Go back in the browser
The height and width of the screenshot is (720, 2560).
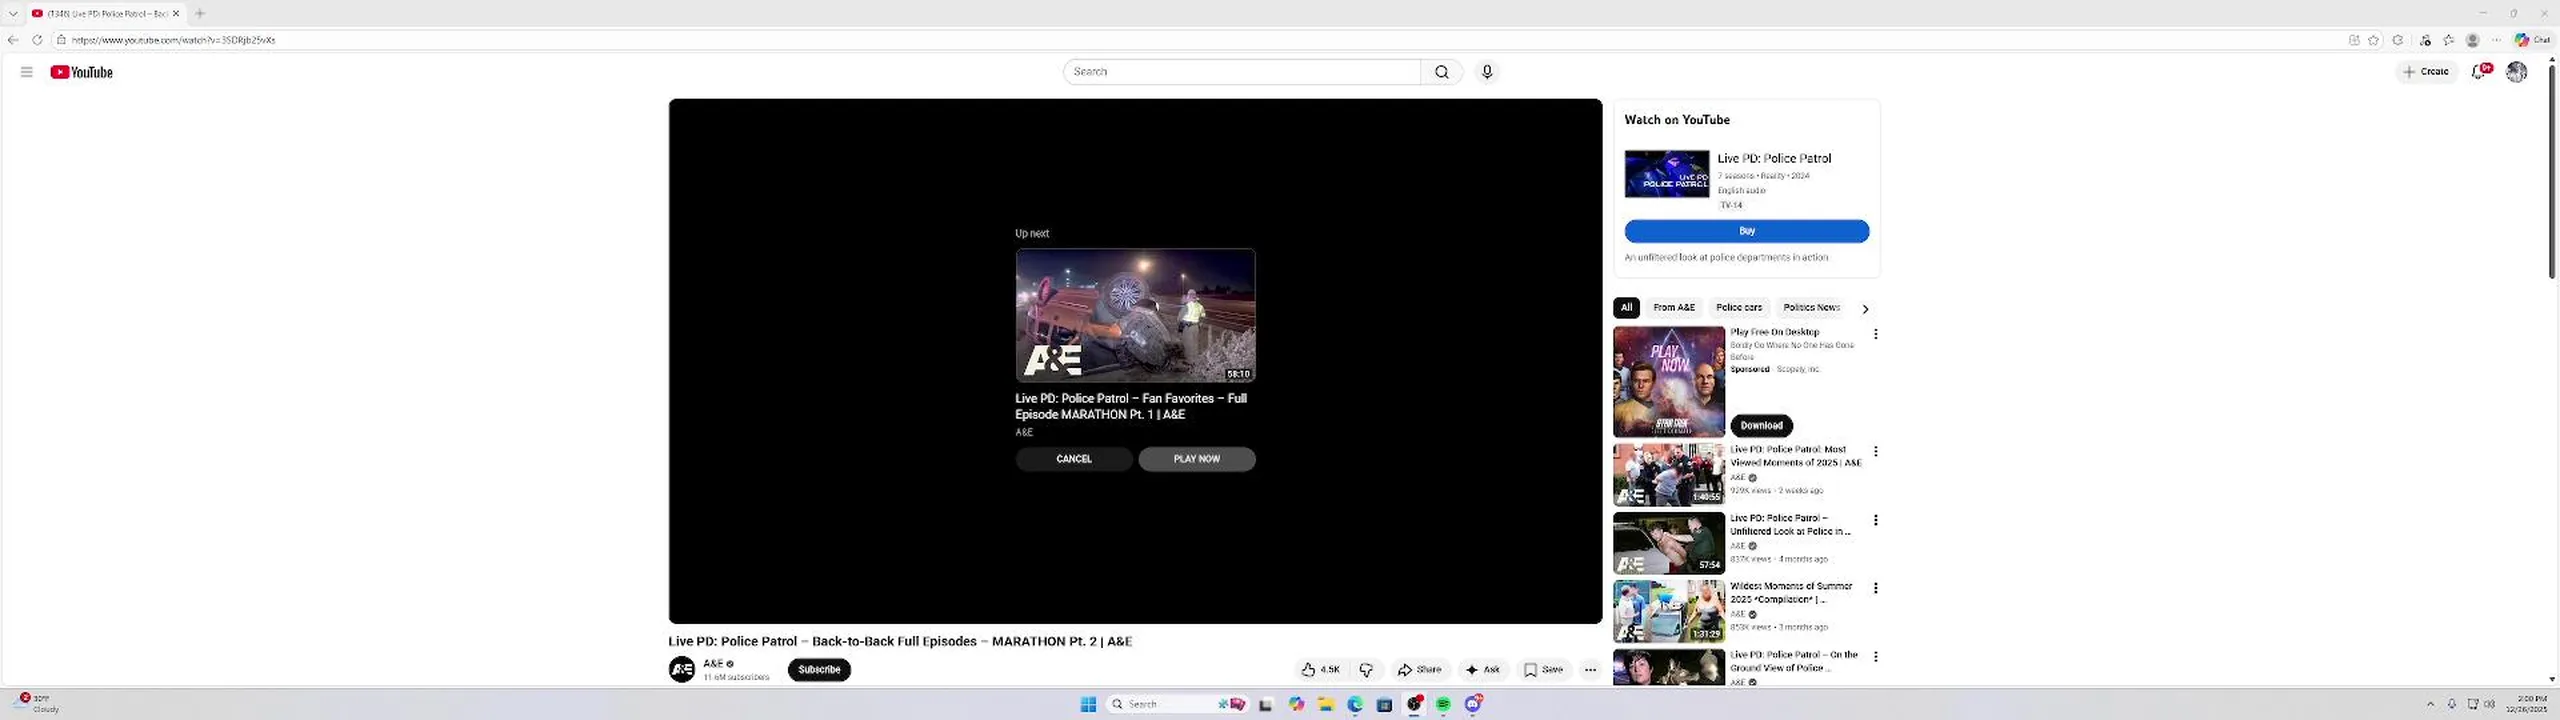point(13,40)
